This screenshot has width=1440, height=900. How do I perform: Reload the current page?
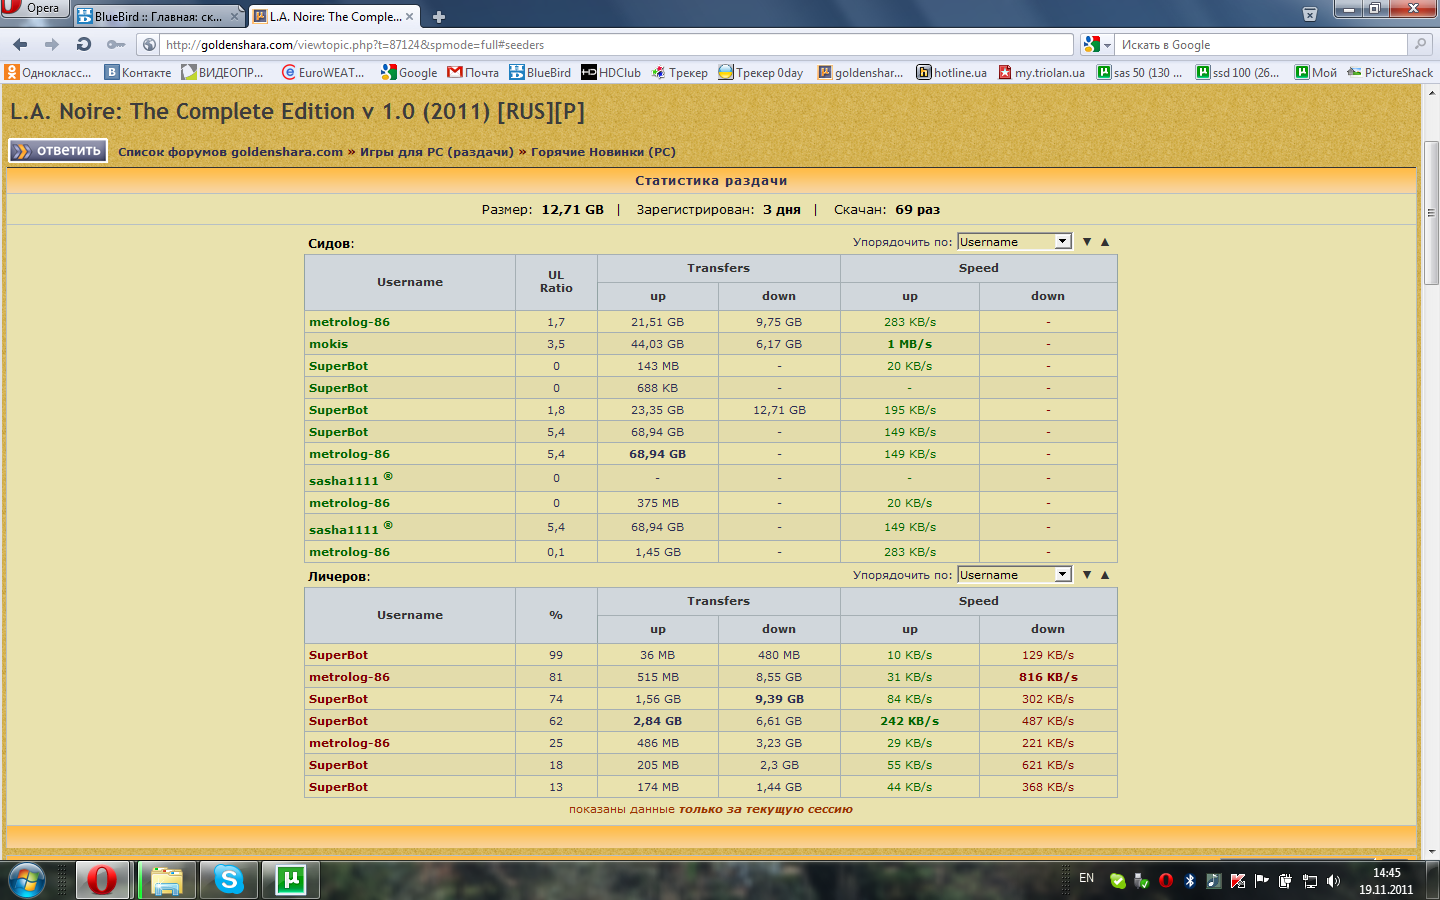pos(84,44)
